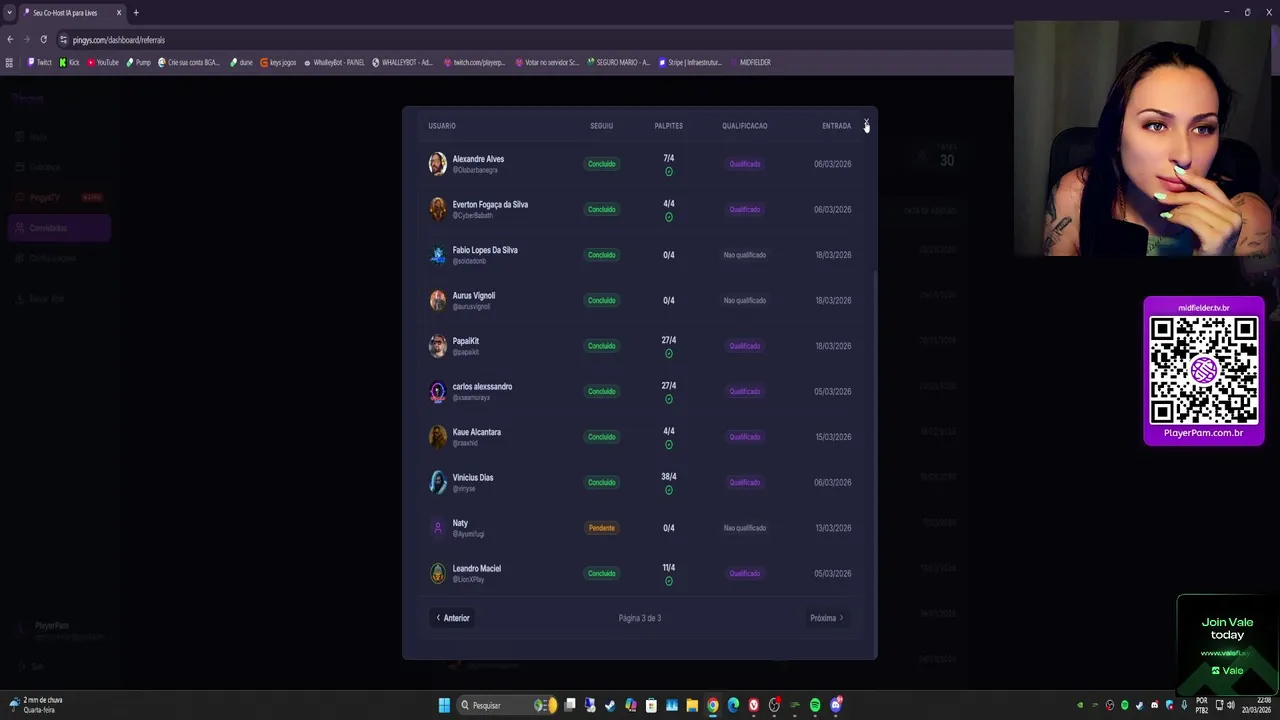Screen dimensions: 1280x720
Task: Open WhalleyBot - PAINEL bookmark
Action: click(334, 62)
